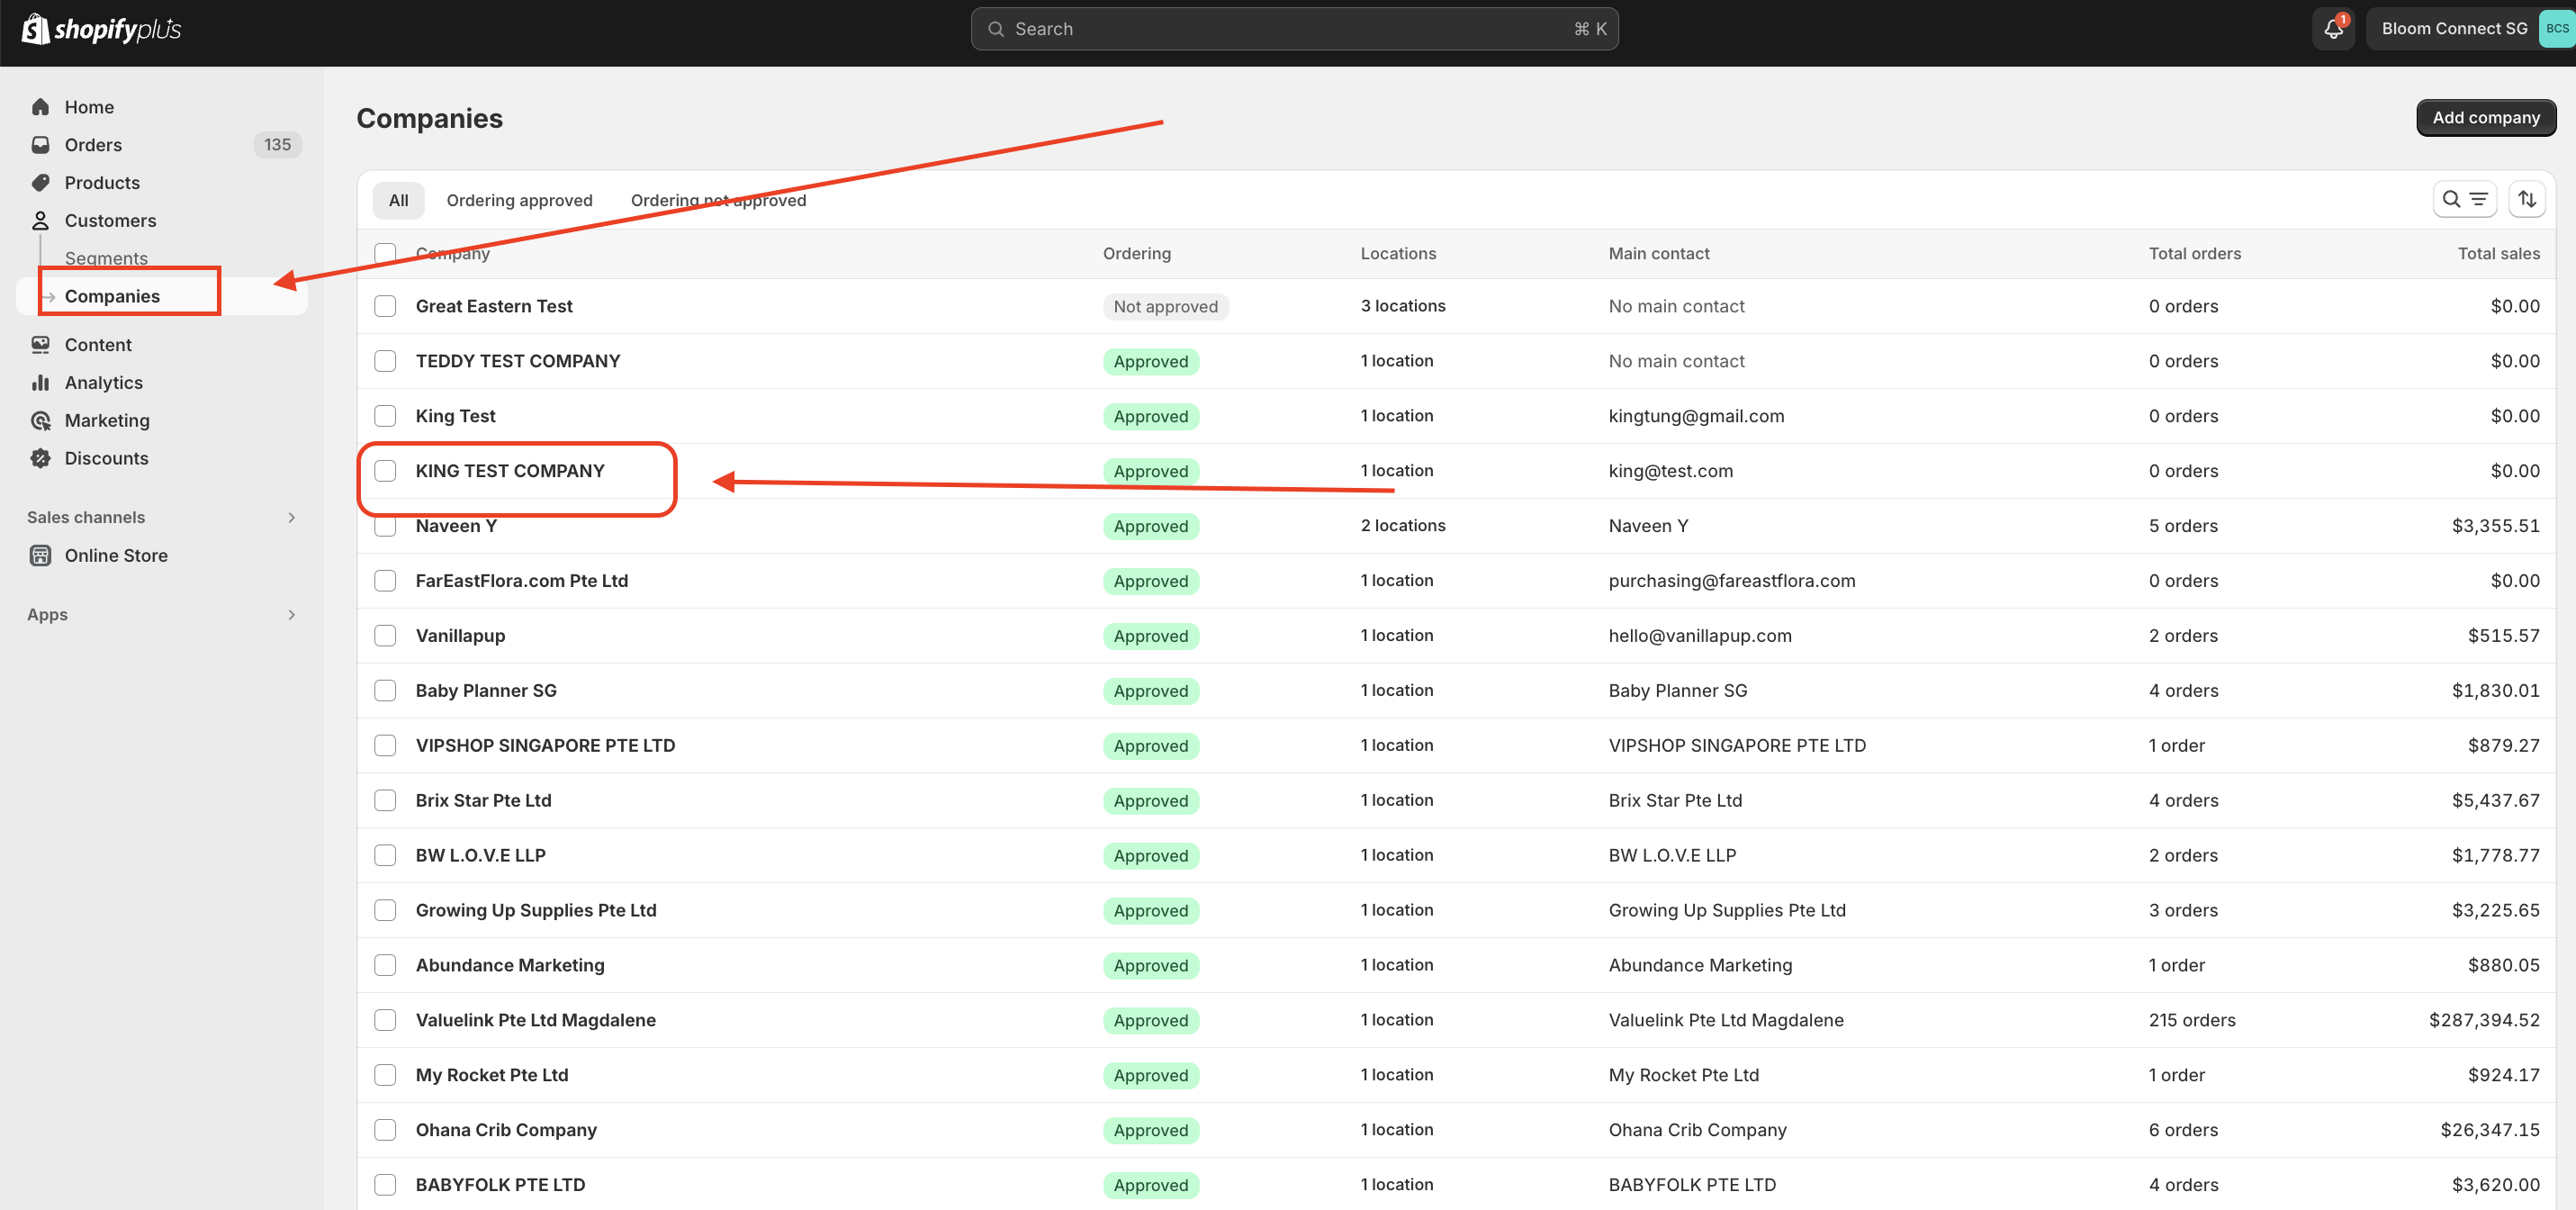Check the KING TEST COMPANY checkbox

coord(385,471)
